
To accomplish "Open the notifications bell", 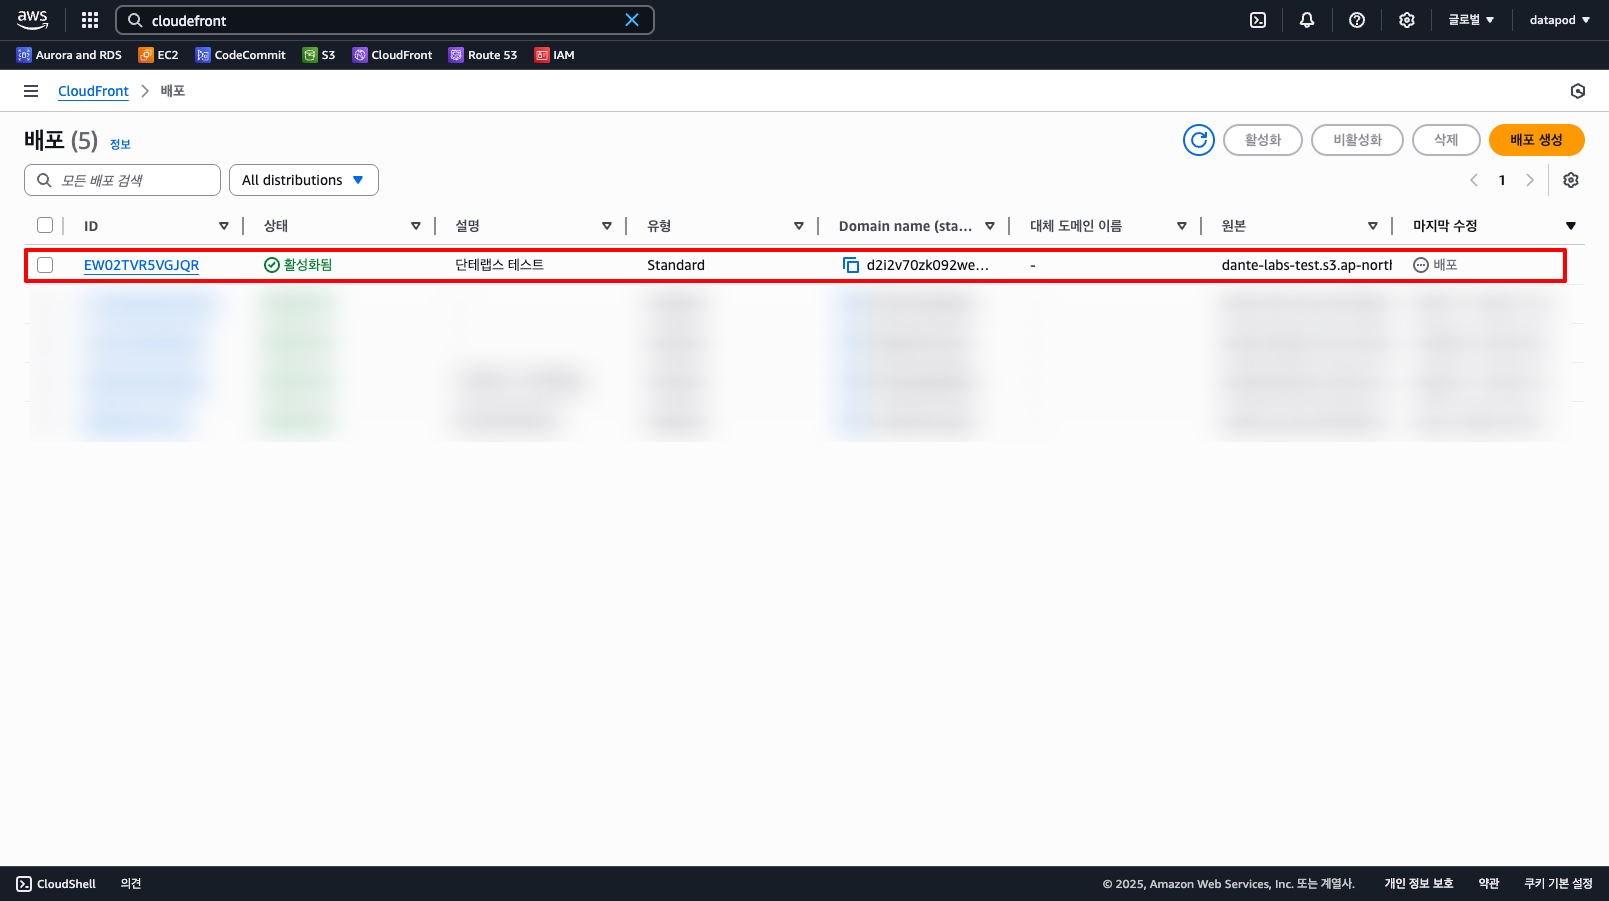I will pos(1307,20).
